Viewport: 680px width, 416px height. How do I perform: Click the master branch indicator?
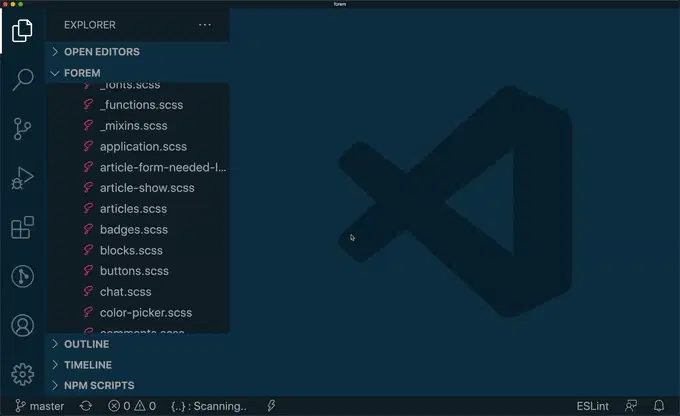pos(39,406)
